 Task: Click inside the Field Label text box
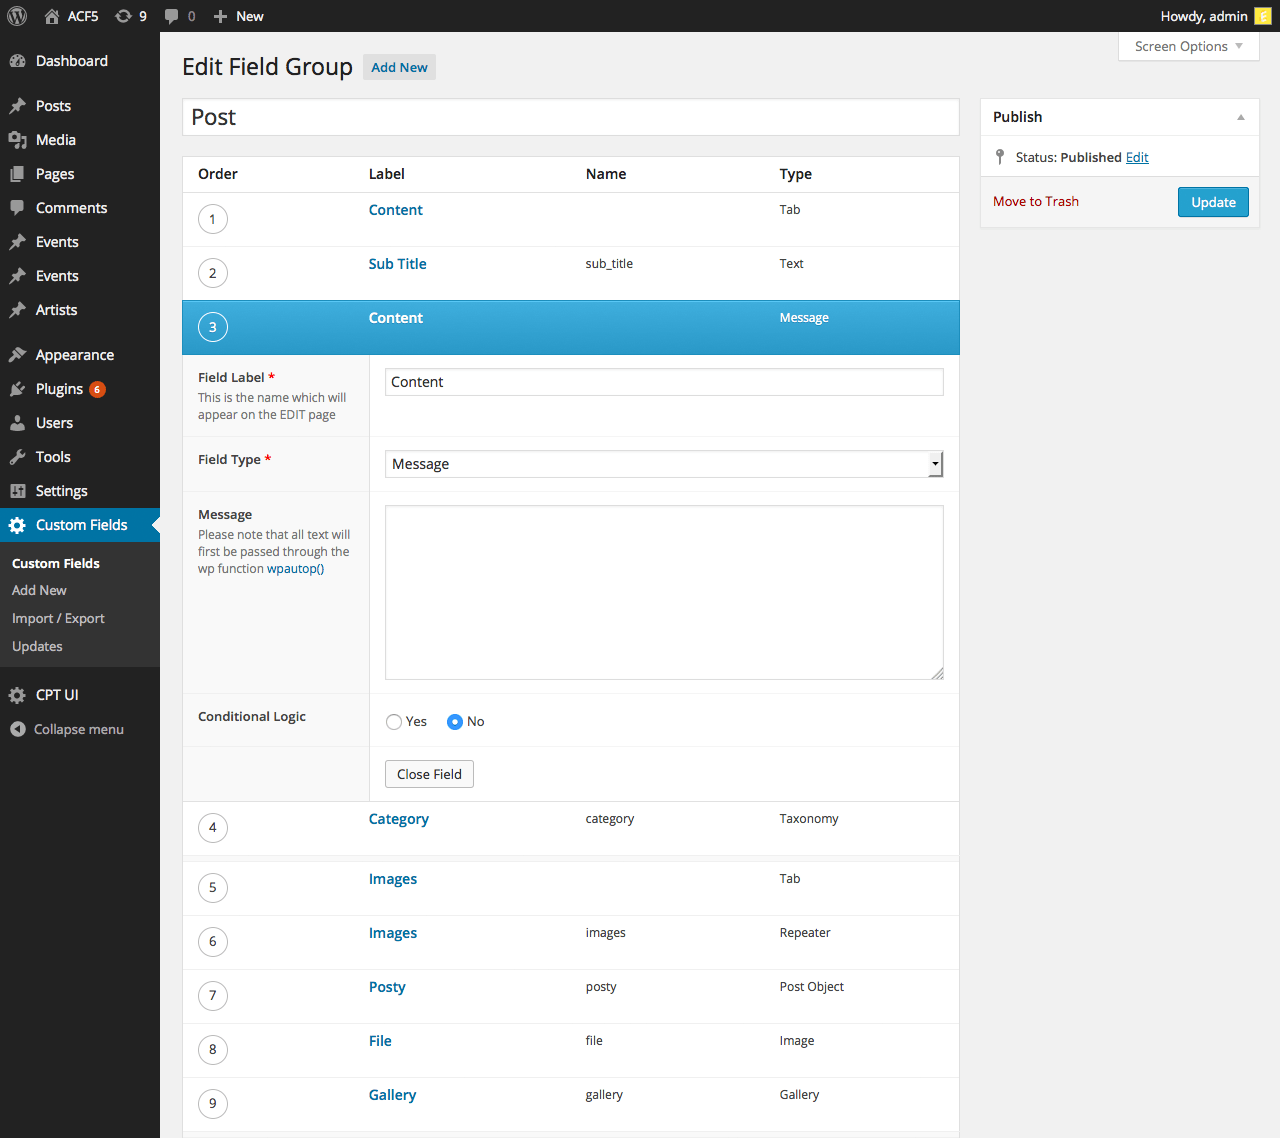(664, 381)
